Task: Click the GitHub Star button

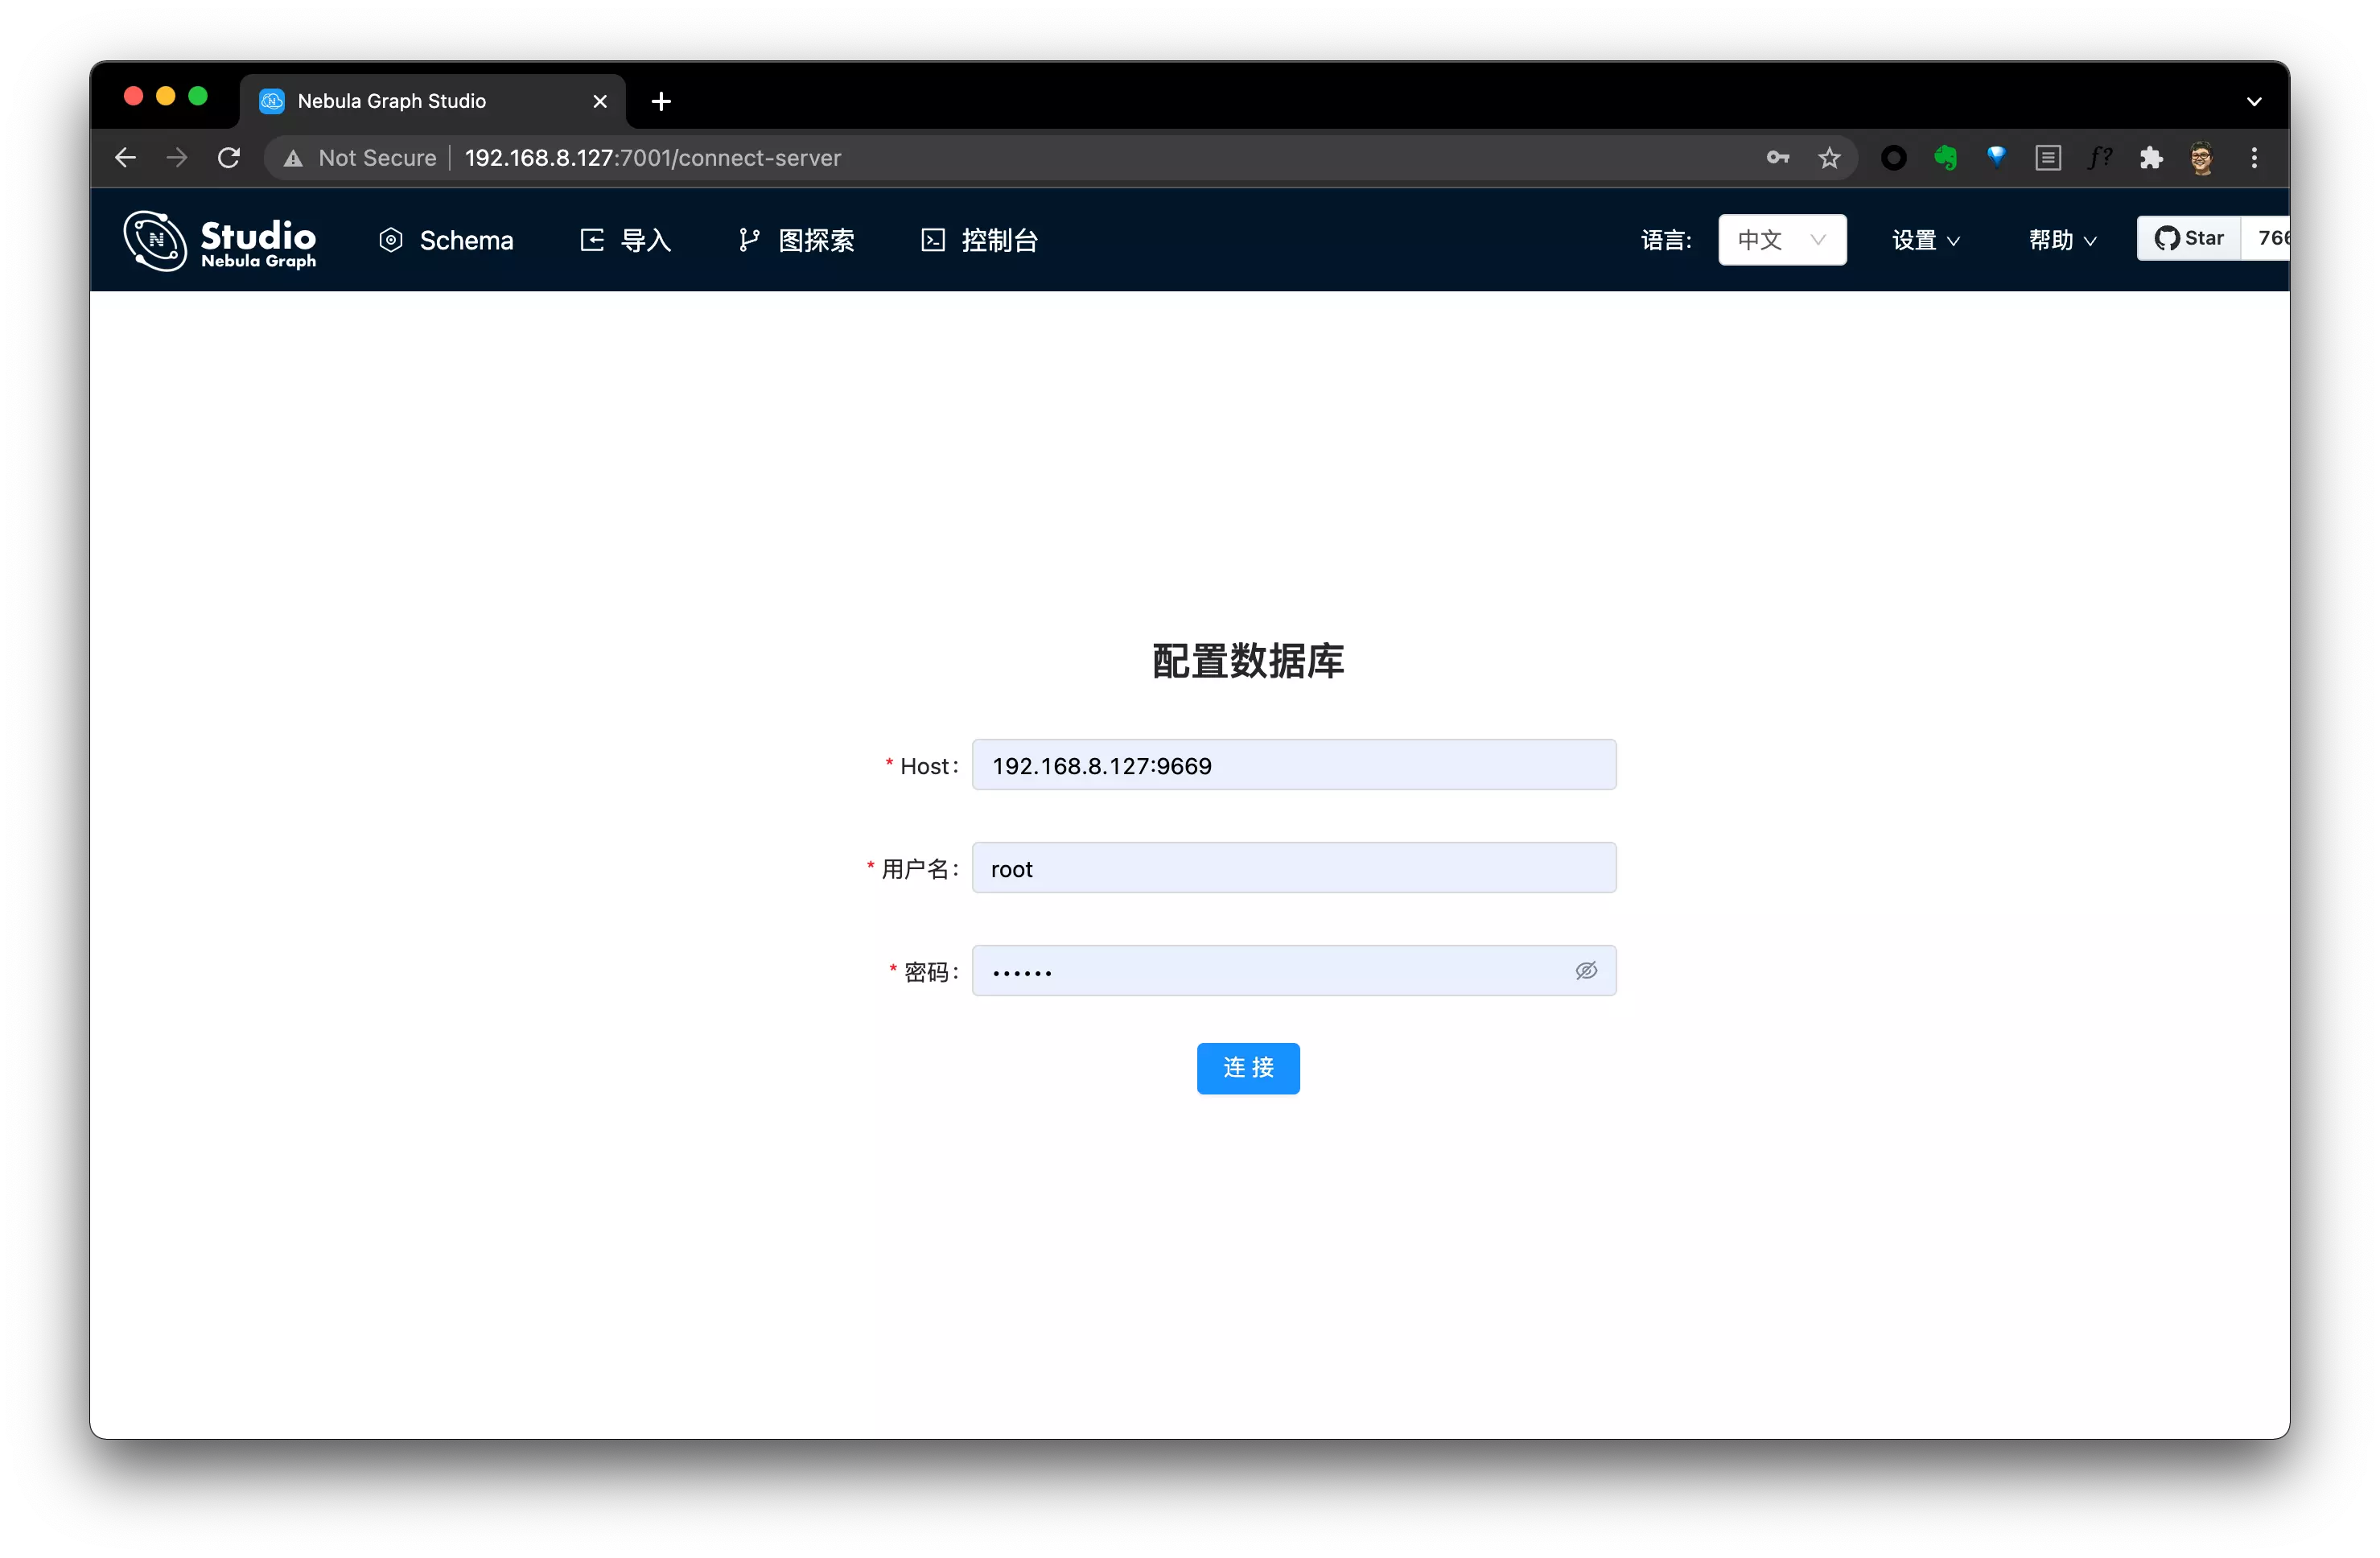Action: (2189, 238)
